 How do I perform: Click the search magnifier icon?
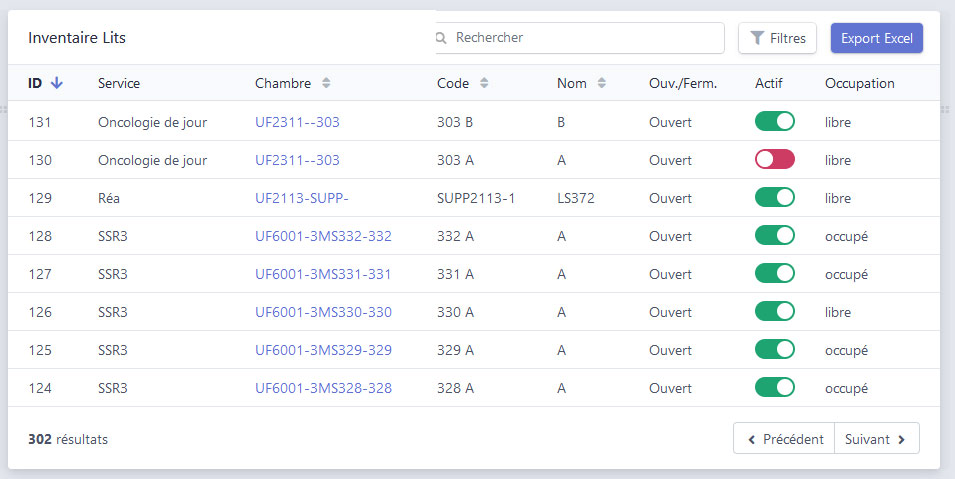[x=441, y=38]
